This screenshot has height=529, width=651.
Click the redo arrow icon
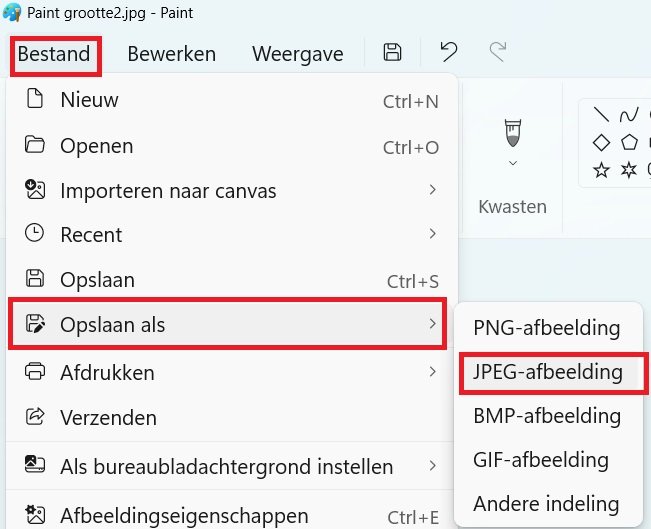[x=497, y=53]
